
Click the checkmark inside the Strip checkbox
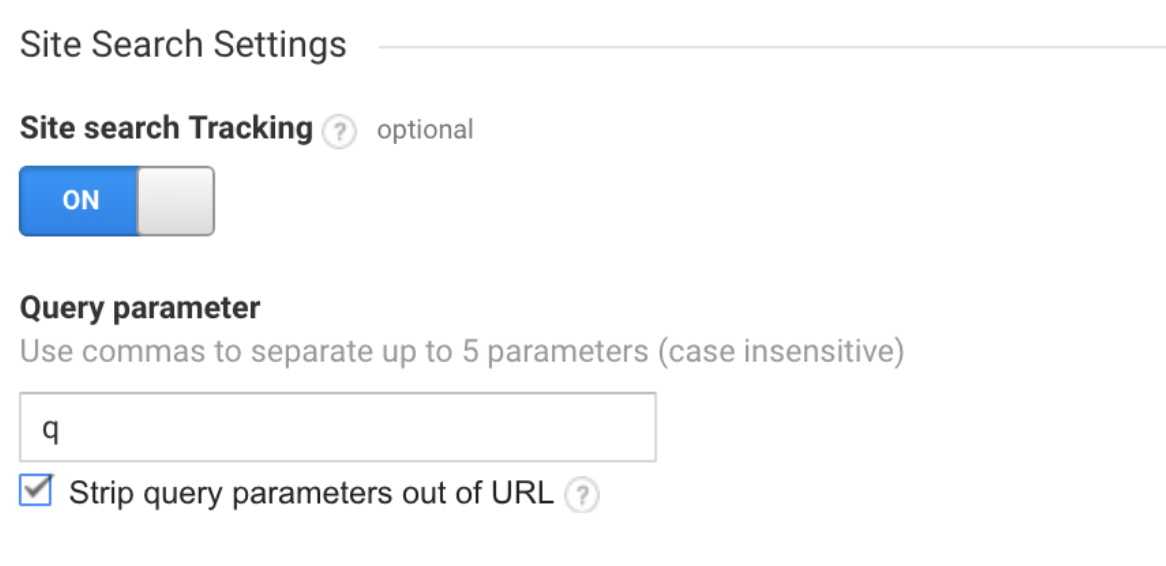coord(36,489)
